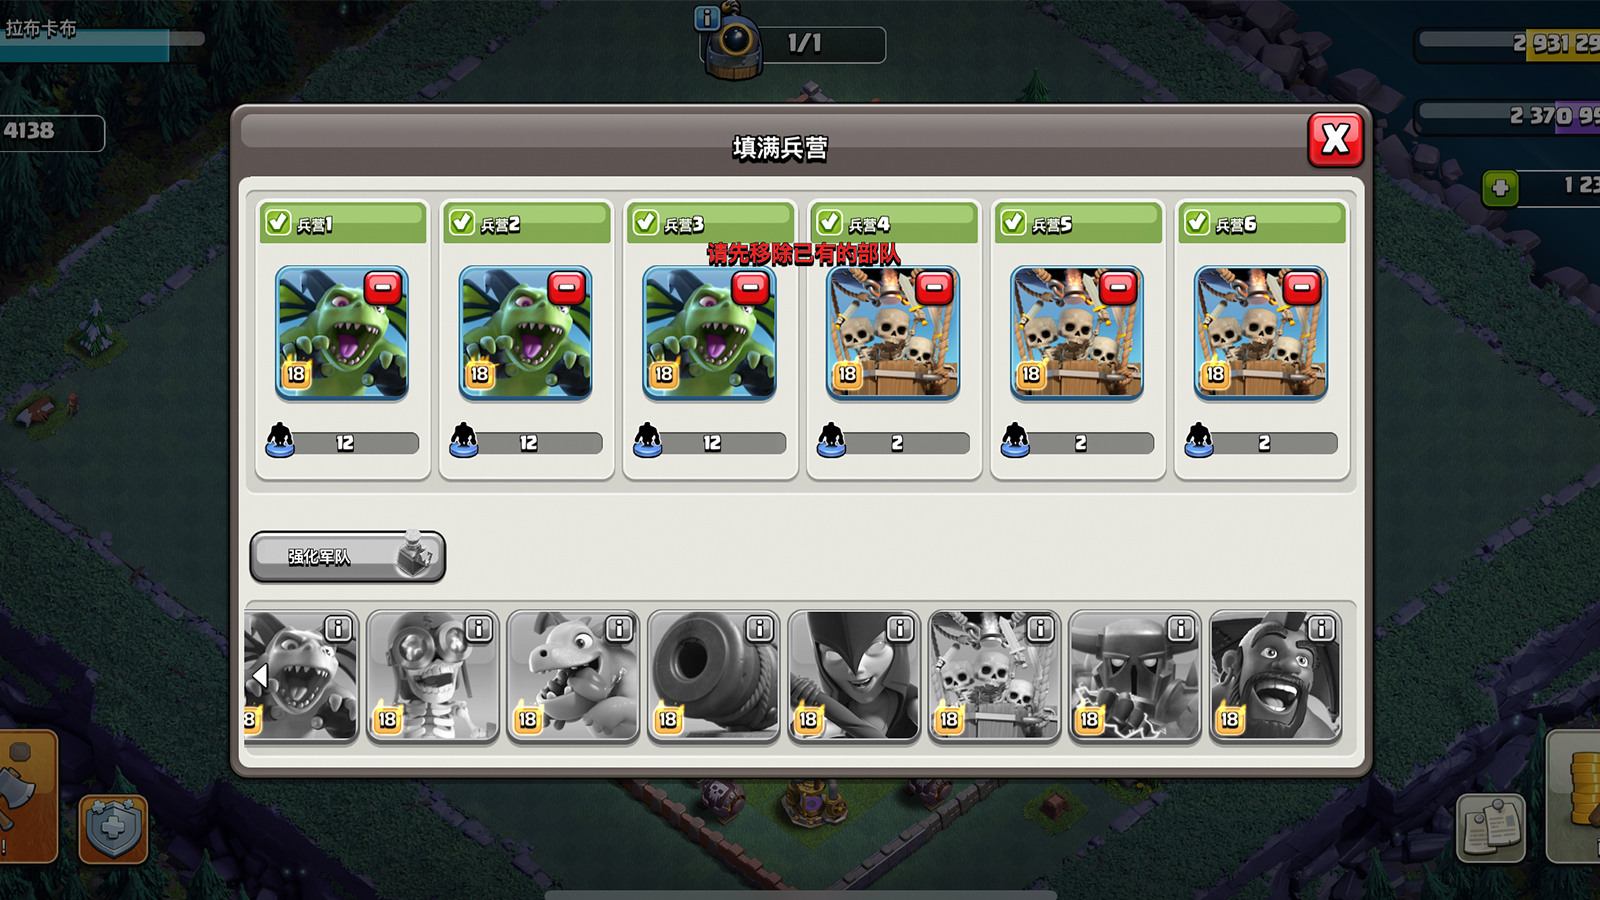Open info for the cannon cart troop
This screenshot has height=900, width=1600.
[x=760, y=628]
